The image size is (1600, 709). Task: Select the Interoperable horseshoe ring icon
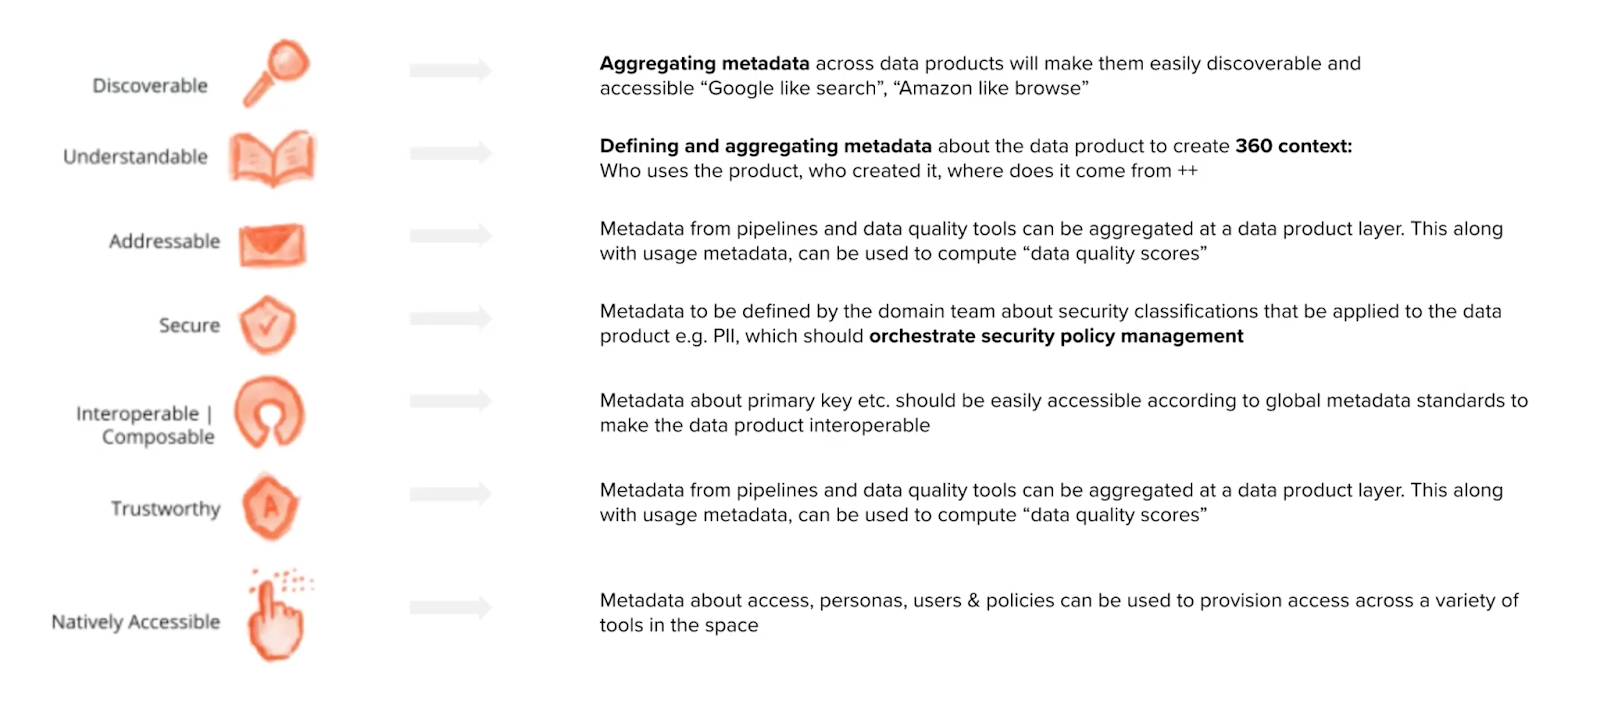(x=269, y=412)
